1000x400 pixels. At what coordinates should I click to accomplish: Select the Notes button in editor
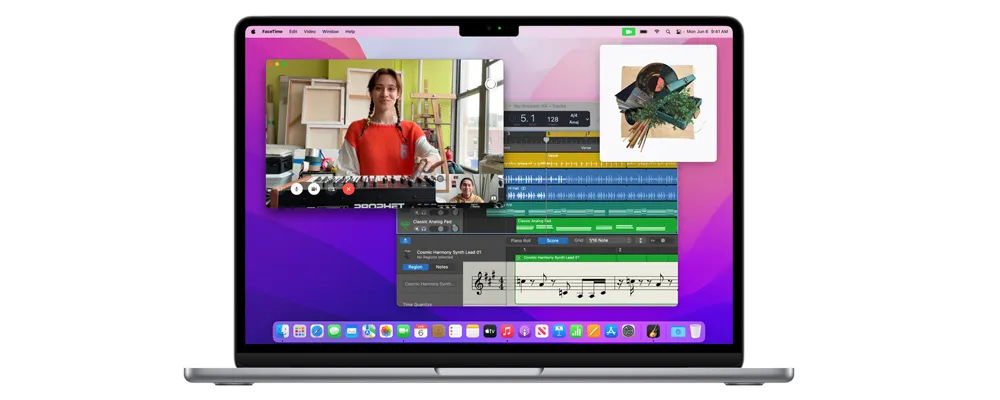441,267
